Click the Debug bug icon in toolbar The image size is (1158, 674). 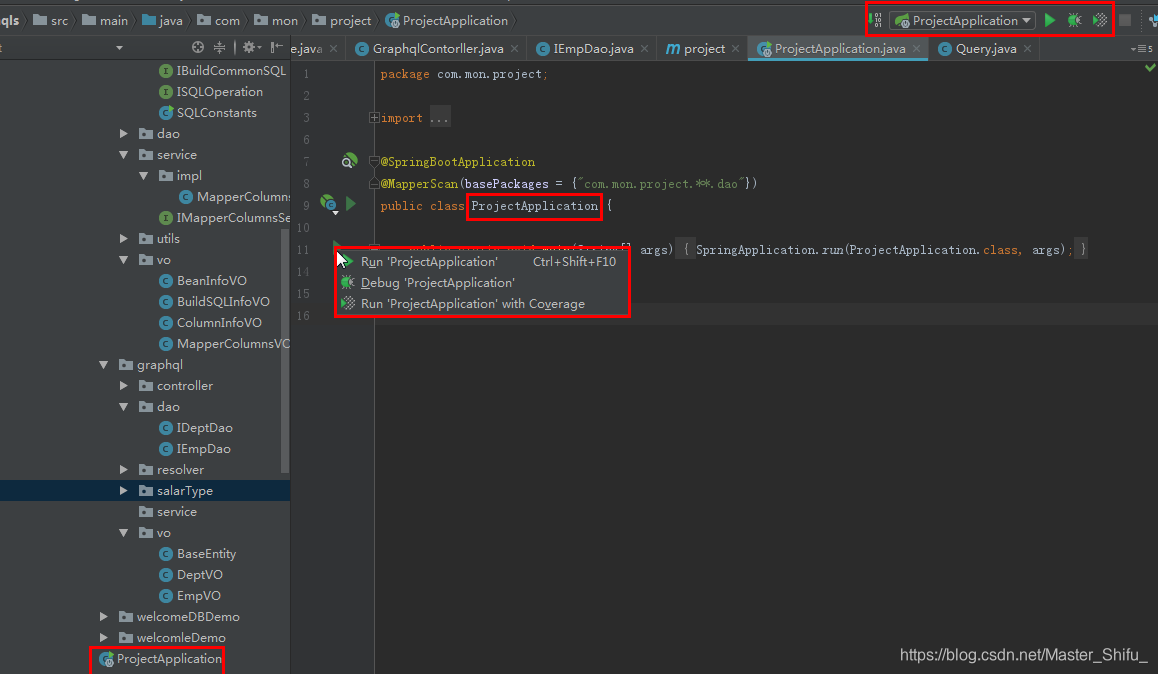pos(1075,21)
